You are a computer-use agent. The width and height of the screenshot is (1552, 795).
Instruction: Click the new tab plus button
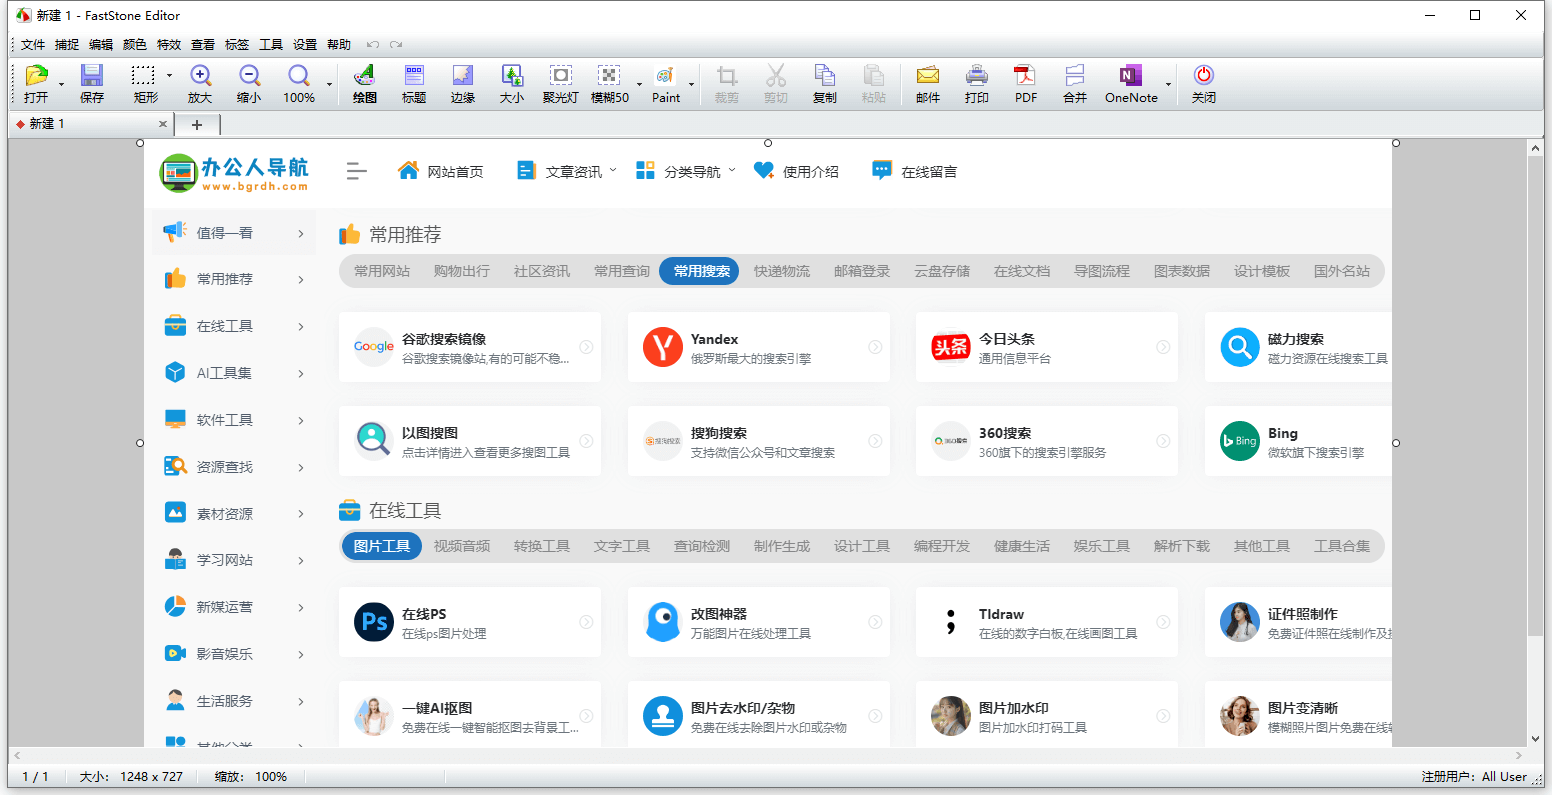click(197, 125)
